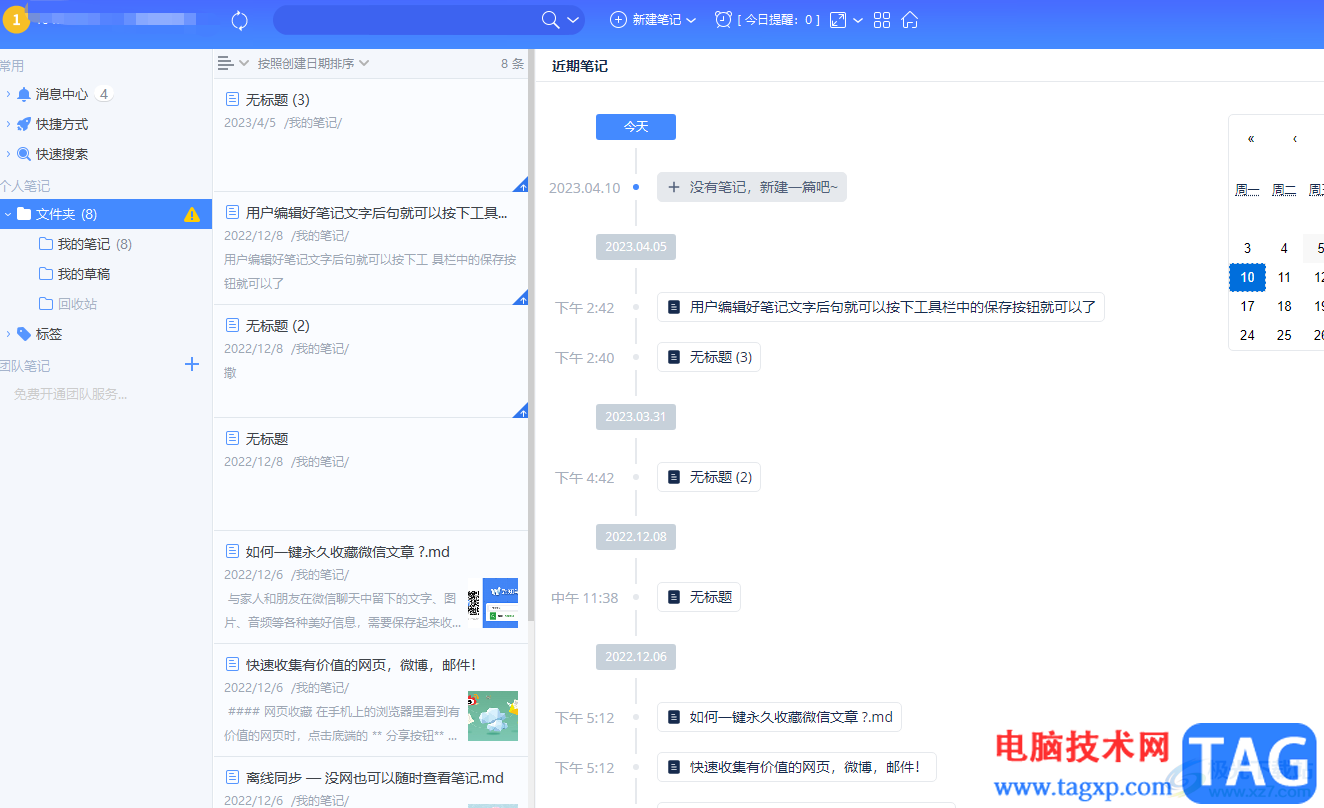Click the search magnifier icon
This screenshot has width=1324, height=808.
[x=550, y=20]
